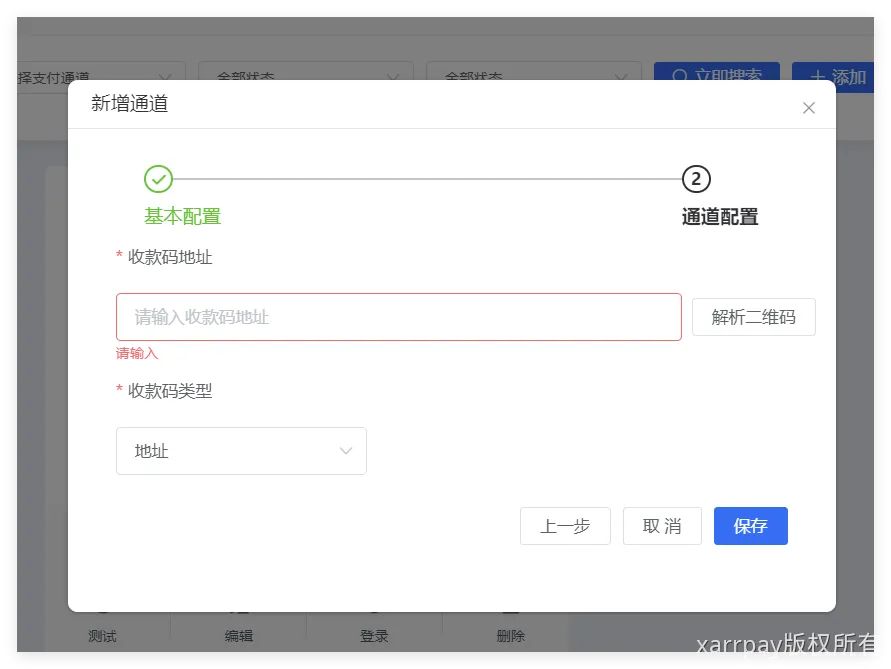
Task: Click the green checkmark step icon
Action: tap(158, 179)
